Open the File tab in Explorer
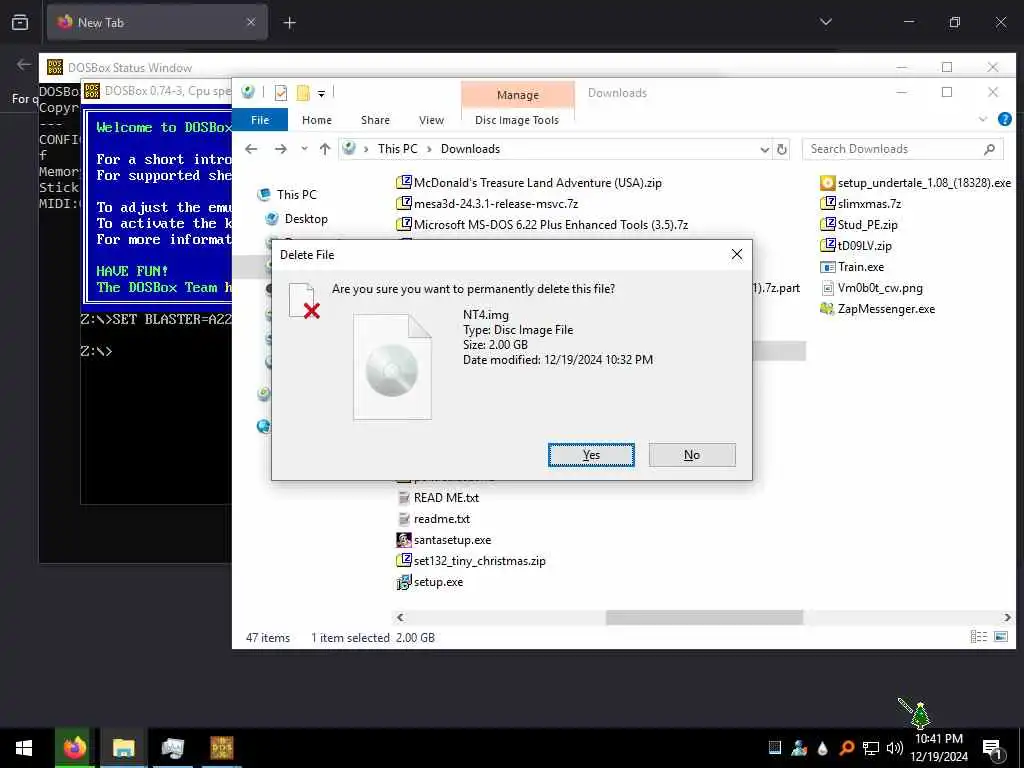This screenshot has height=768, width=1024. [x=260, y=120]
